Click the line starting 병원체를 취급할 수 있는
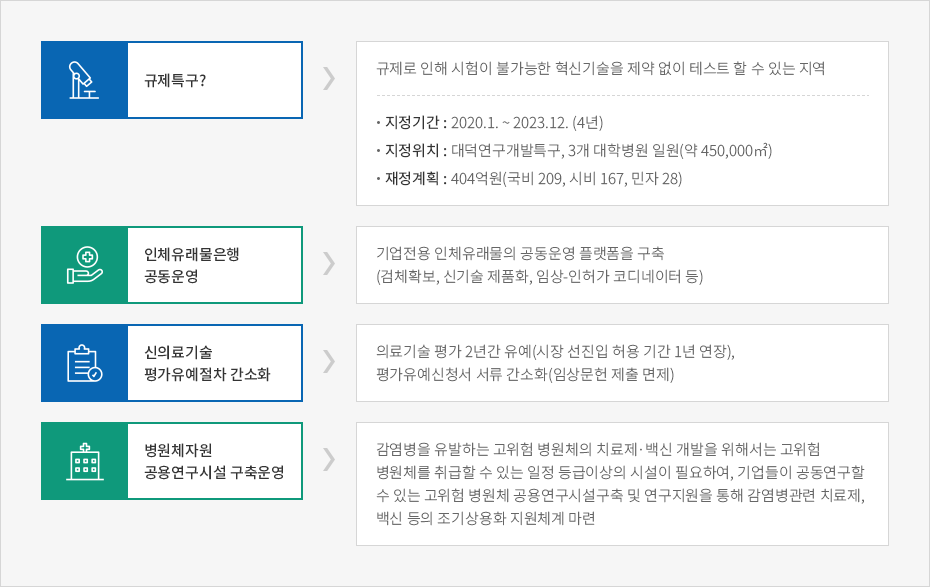930x587 pixels. (620, 473)
